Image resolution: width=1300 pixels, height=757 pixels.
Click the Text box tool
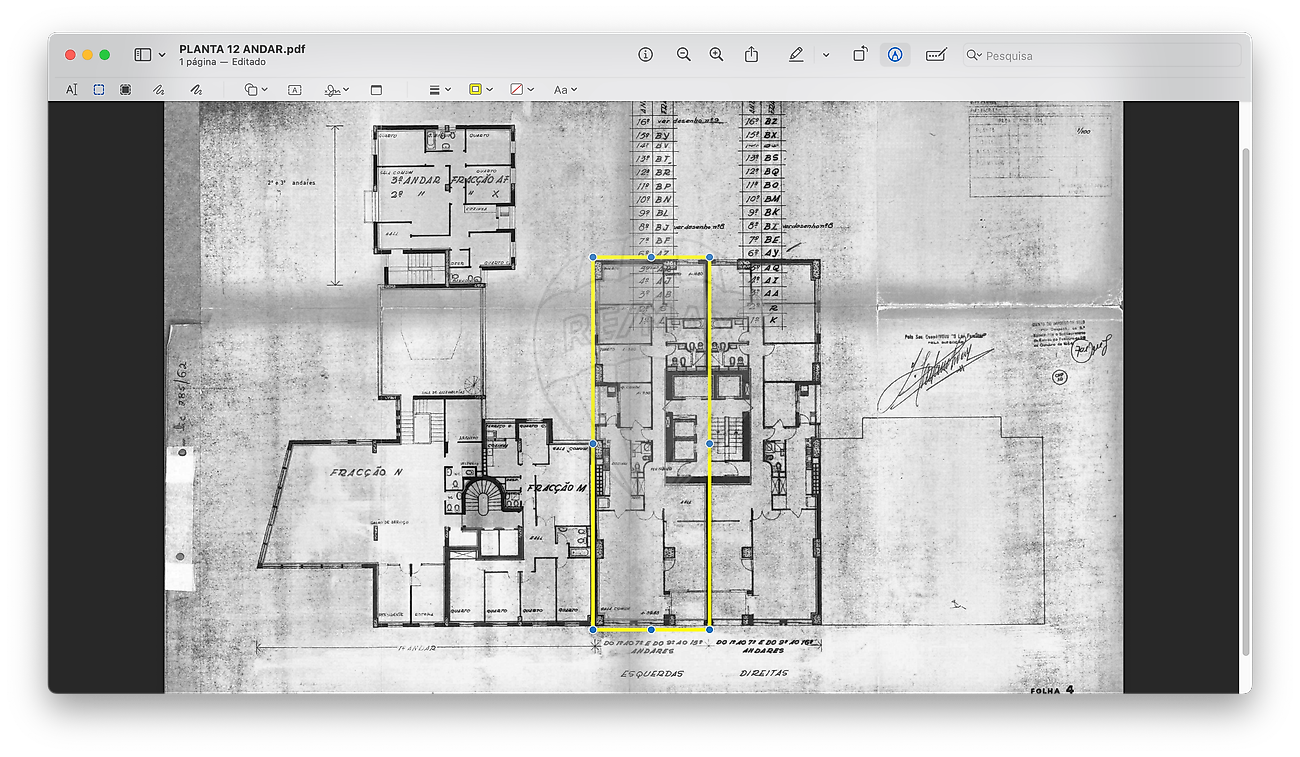[294, 90]
